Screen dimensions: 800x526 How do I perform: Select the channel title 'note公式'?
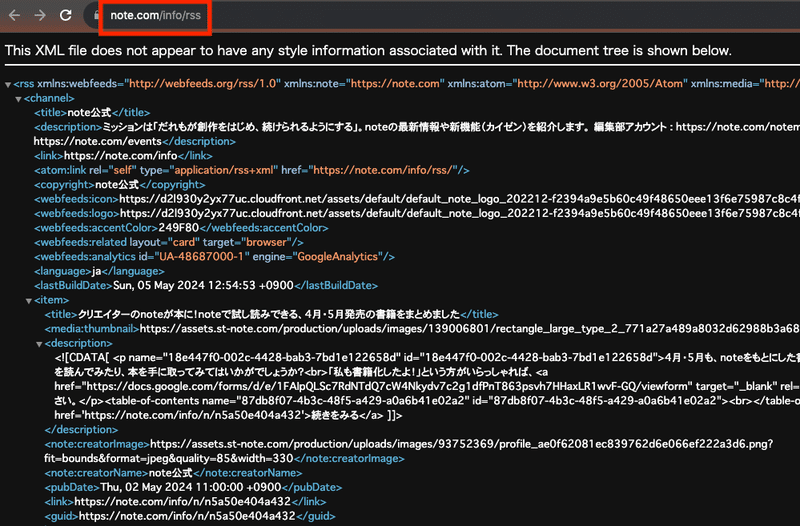[x=89, y=113]
